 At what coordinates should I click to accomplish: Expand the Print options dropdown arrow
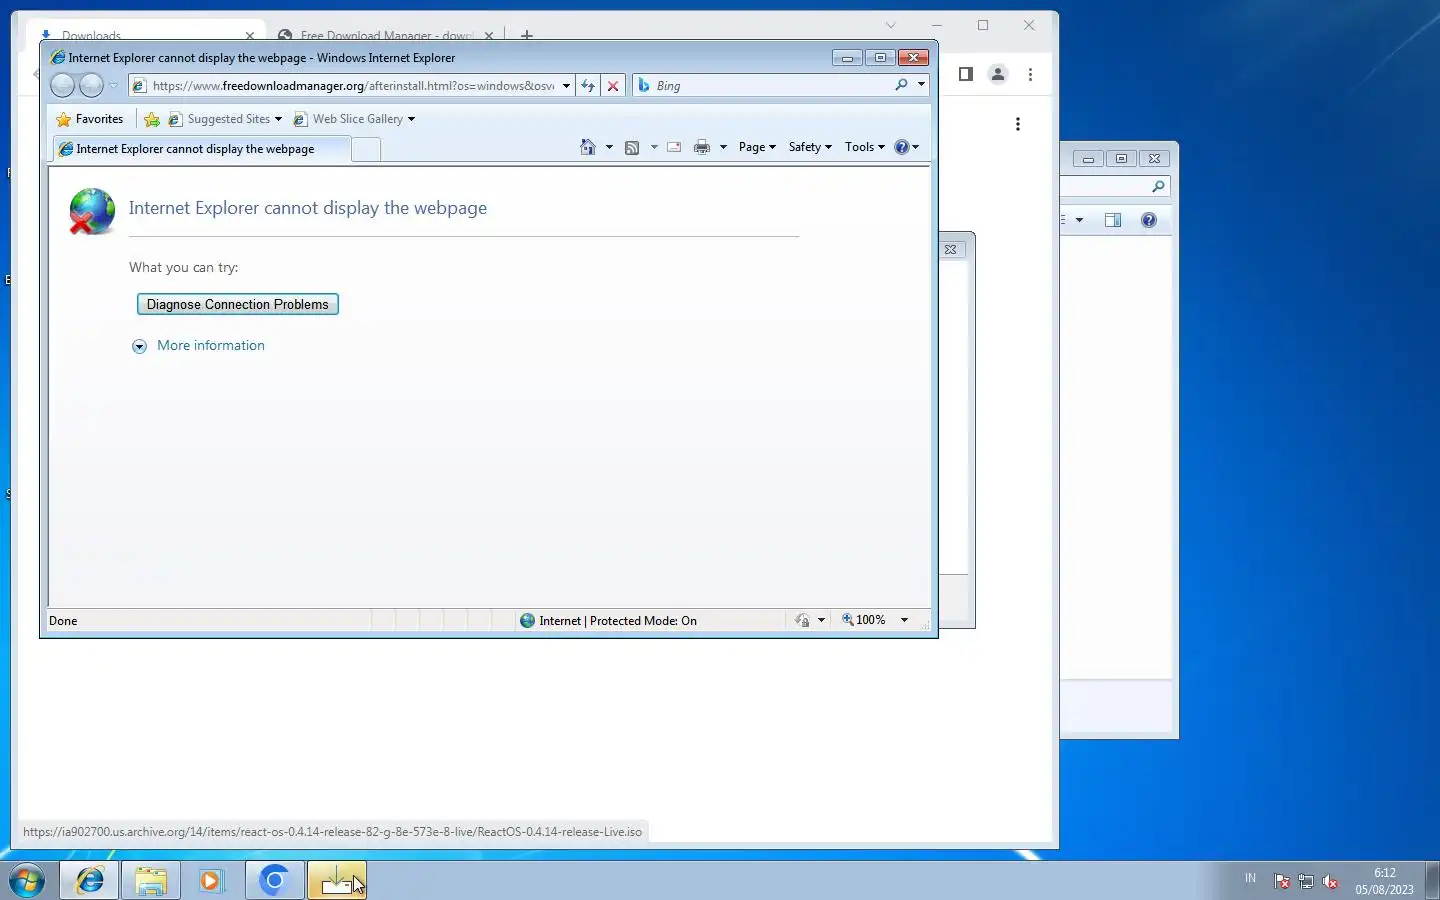click(723, 147)
